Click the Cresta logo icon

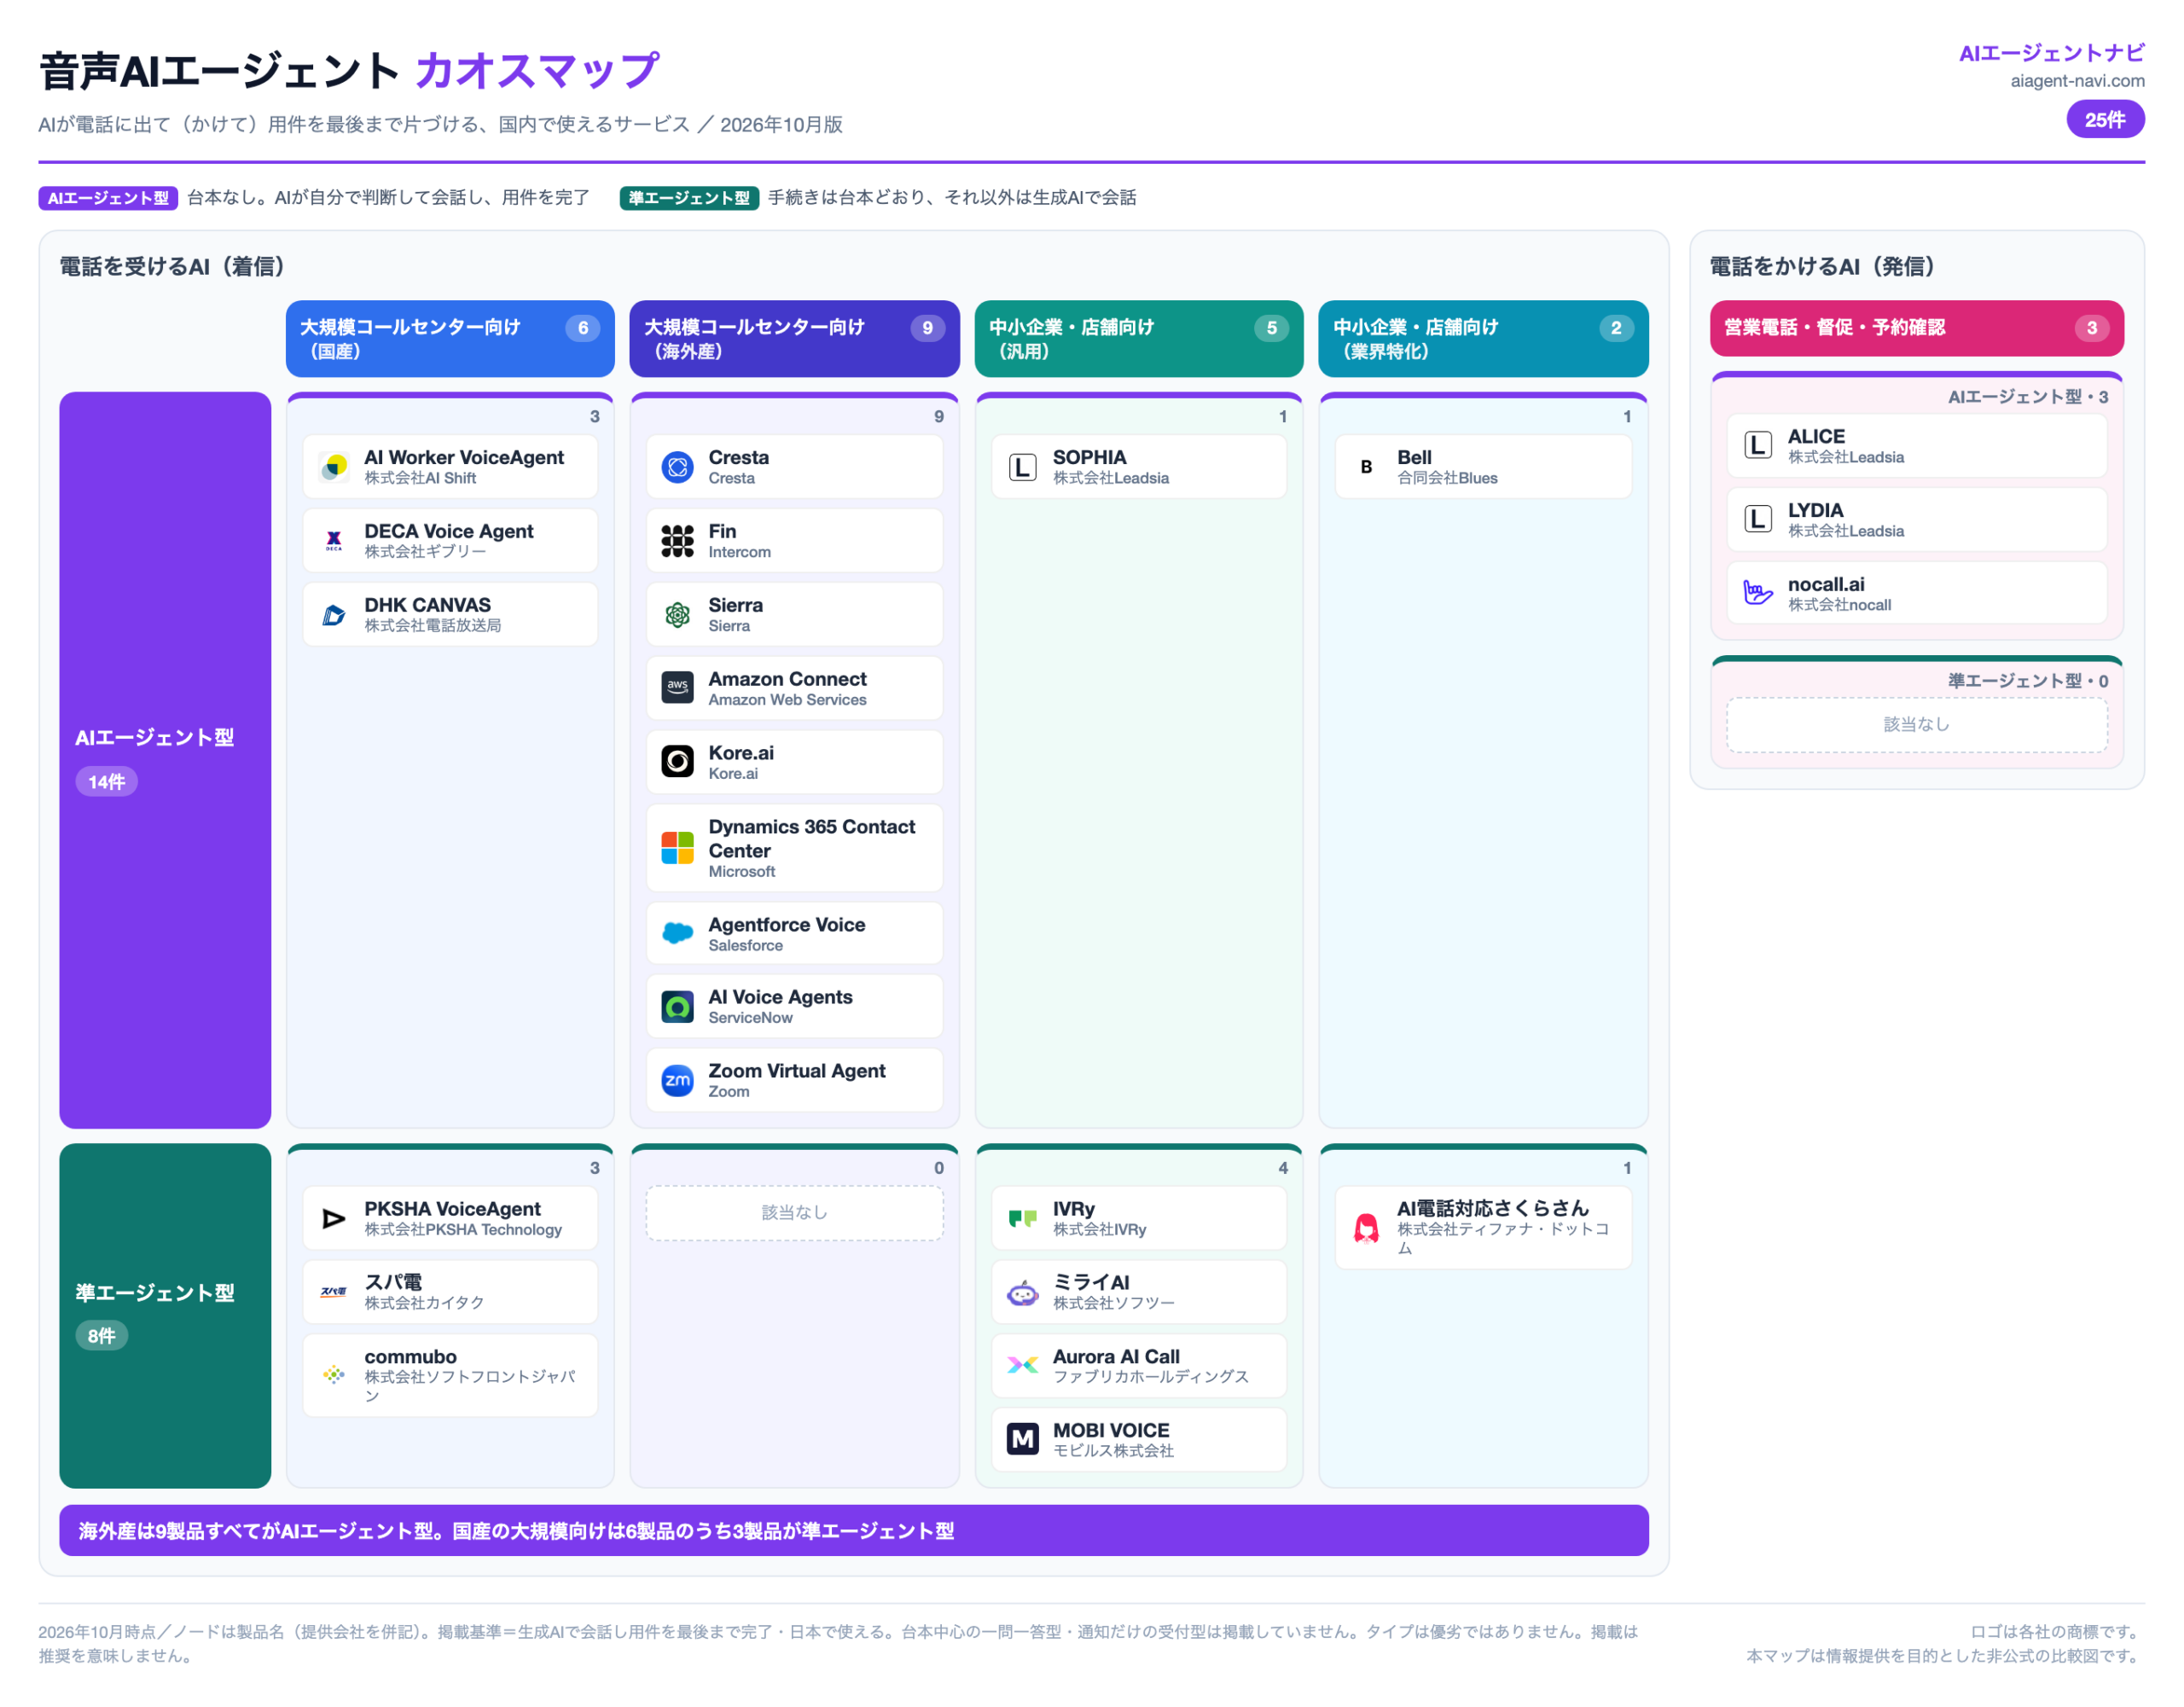678,467
